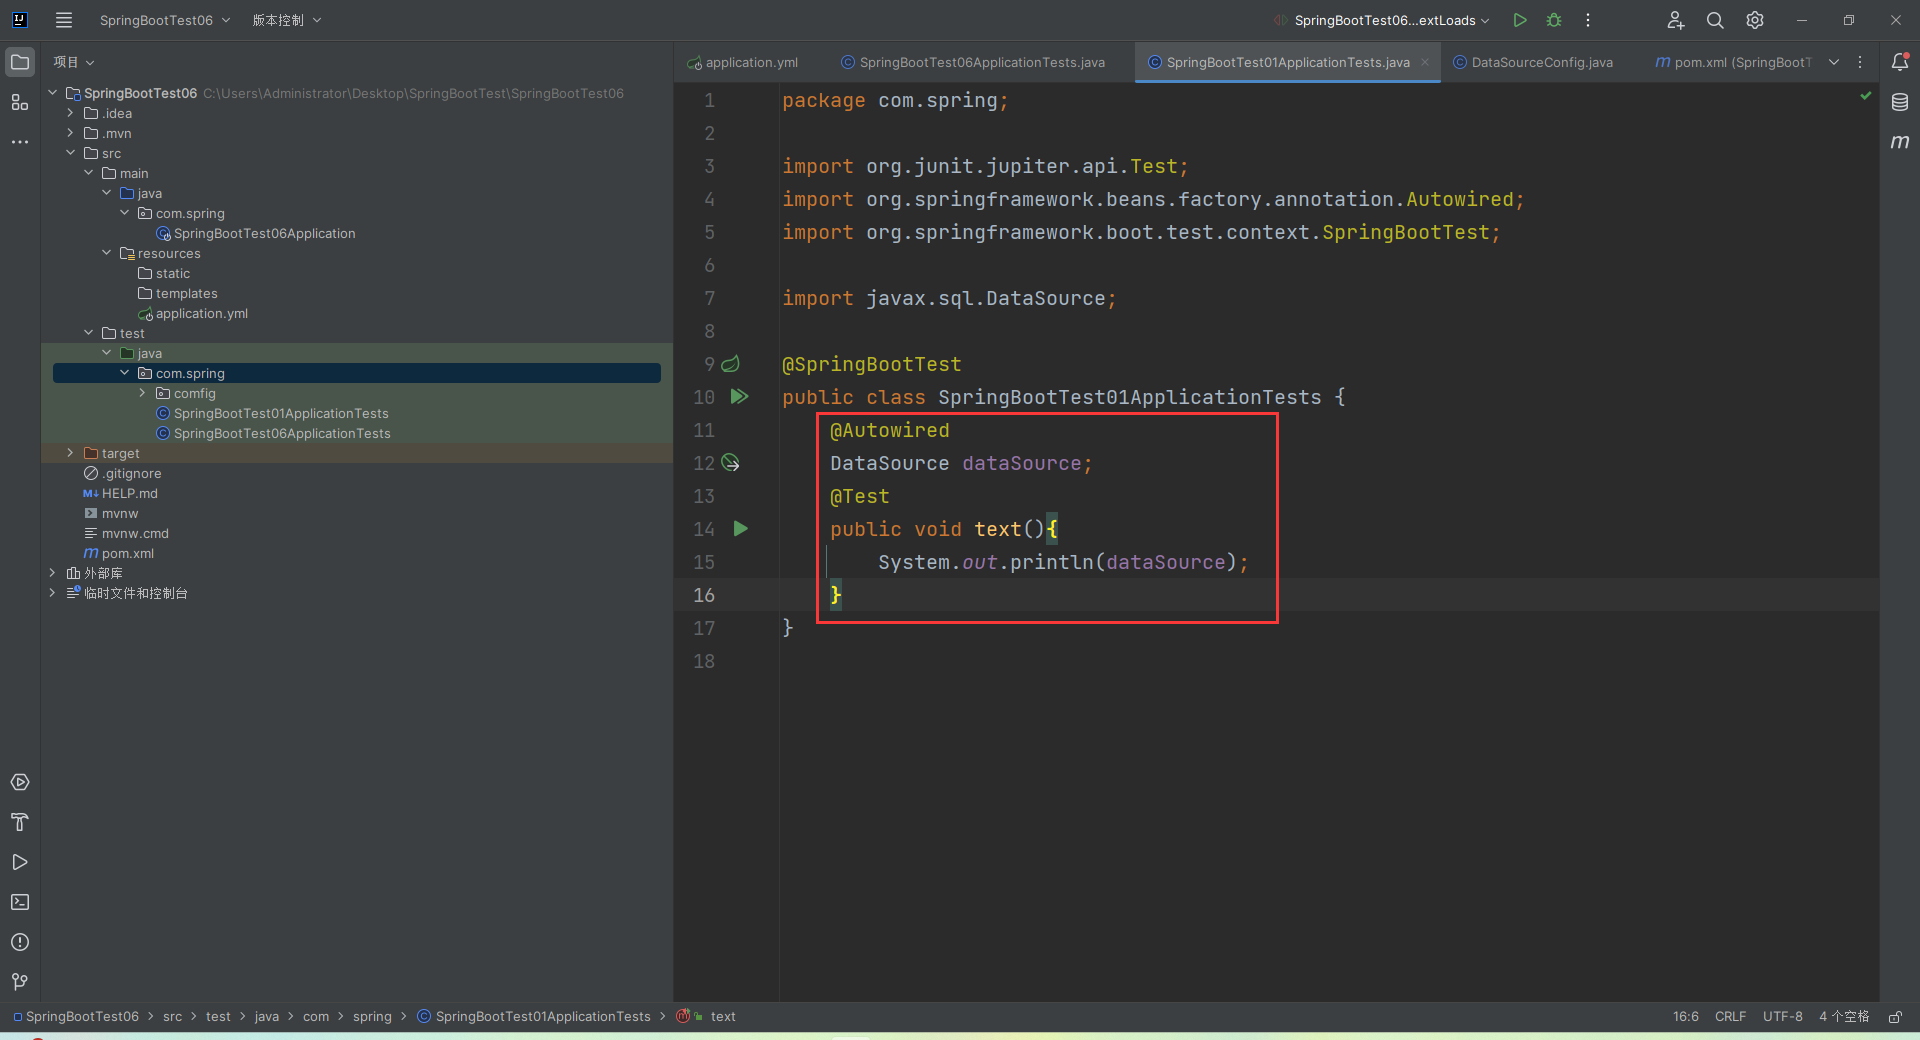Open the Build hammer tool window
The width and height of the screenshot is (1920, 1040).
click(x=20, y=822)
